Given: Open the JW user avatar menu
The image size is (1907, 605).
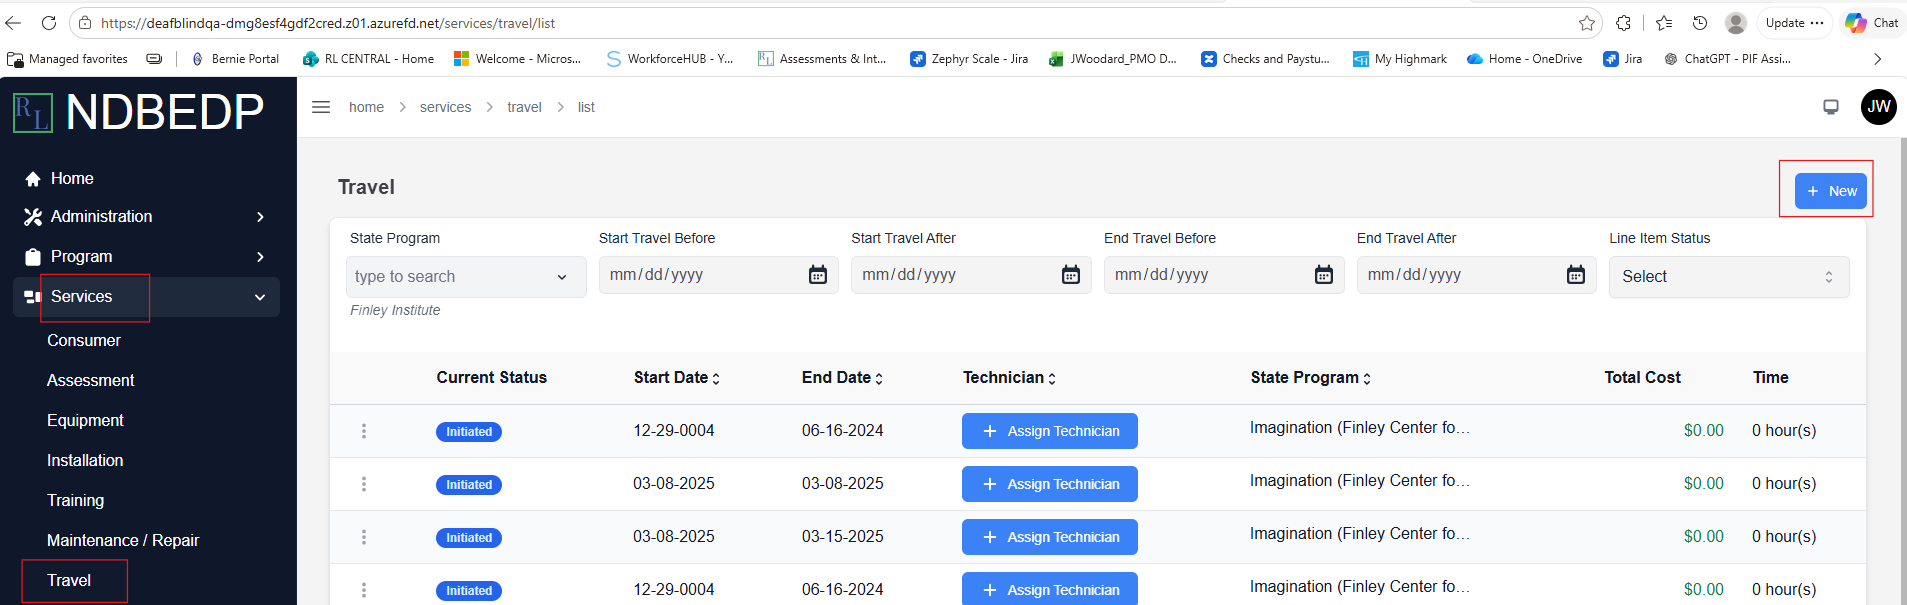Looking at the screenshot, I should pos(1879,107).
